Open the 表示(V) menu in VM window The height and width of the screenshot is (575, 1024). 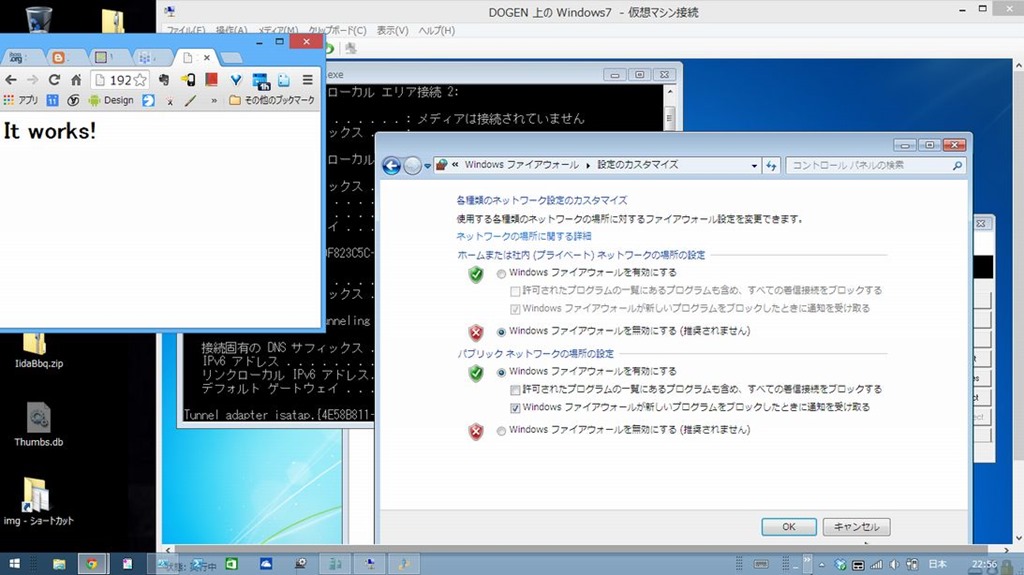(392, 31)
